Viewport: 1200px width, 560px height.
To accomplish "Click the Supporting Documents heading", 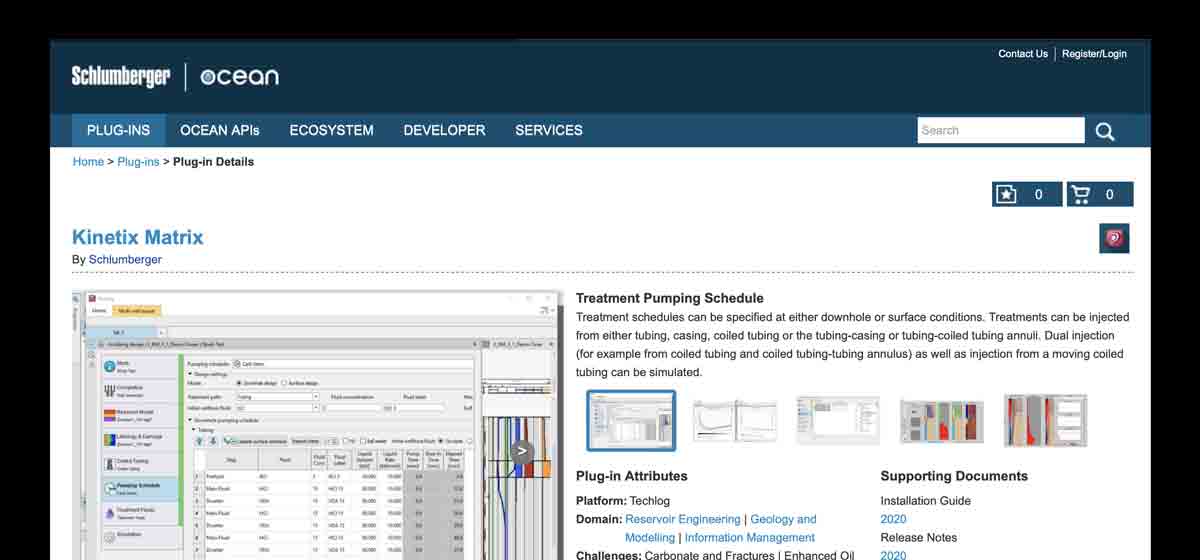I will [954, 476].
